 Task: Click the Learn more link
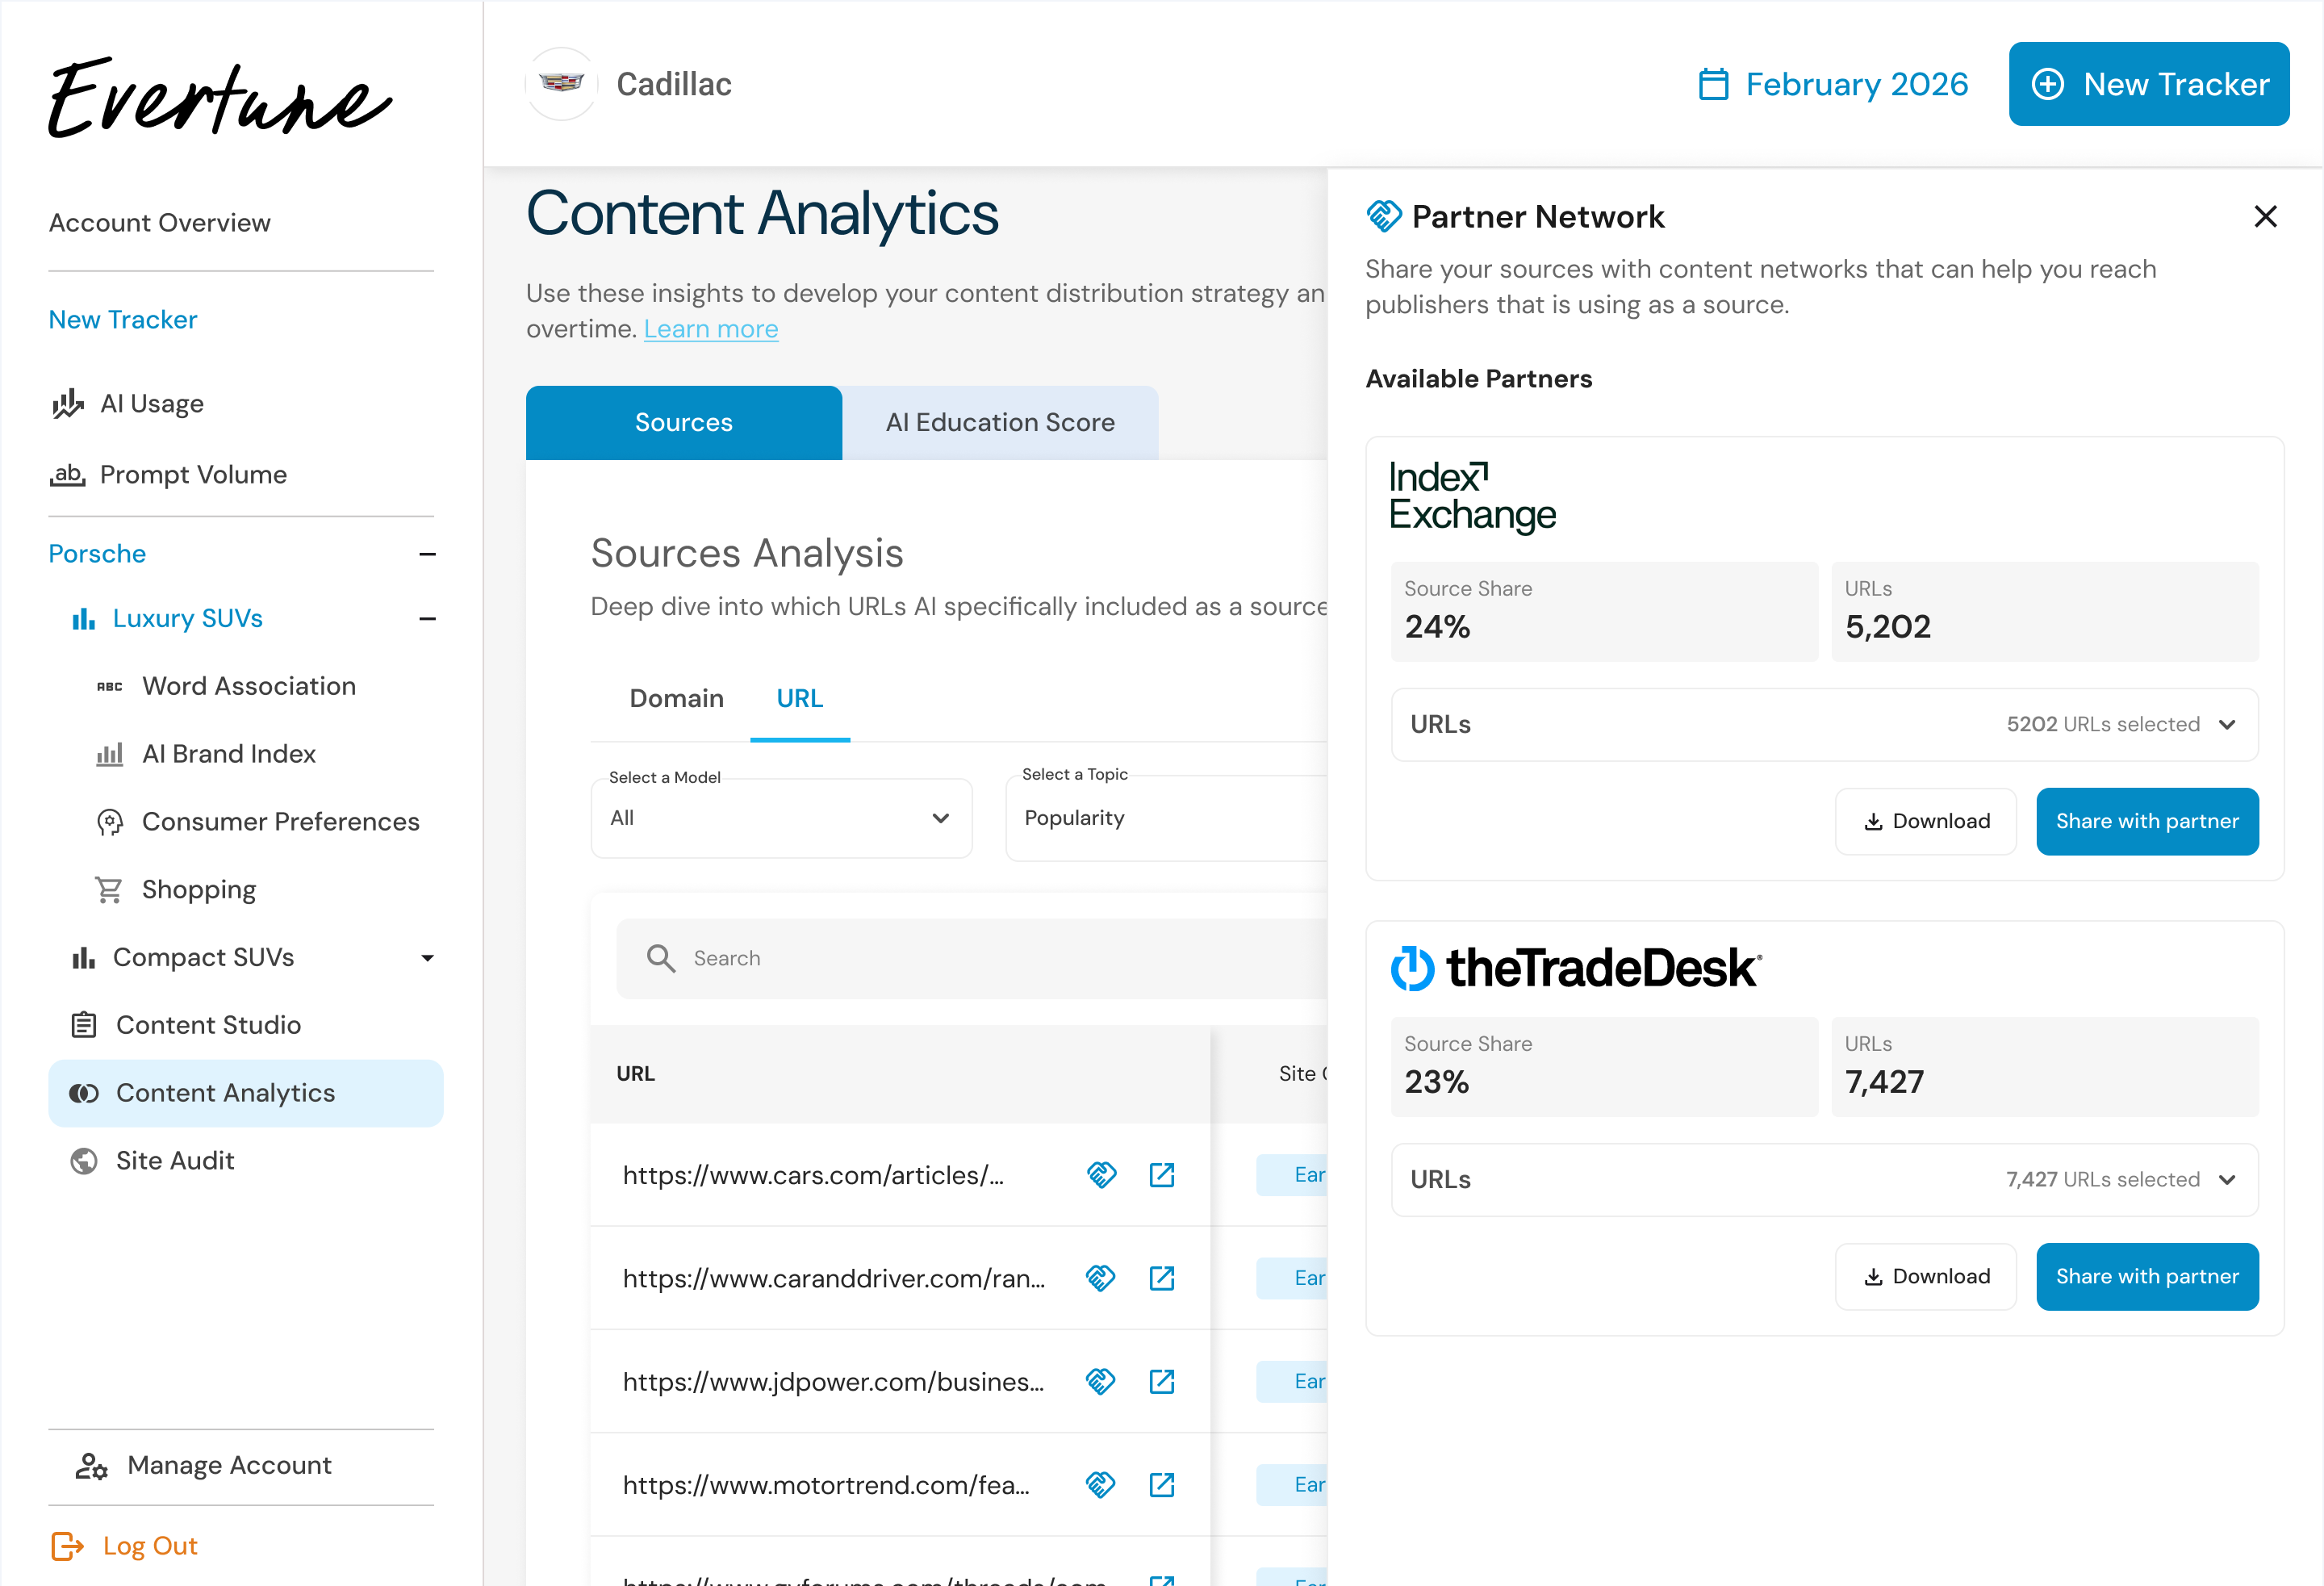coord(710,329)
